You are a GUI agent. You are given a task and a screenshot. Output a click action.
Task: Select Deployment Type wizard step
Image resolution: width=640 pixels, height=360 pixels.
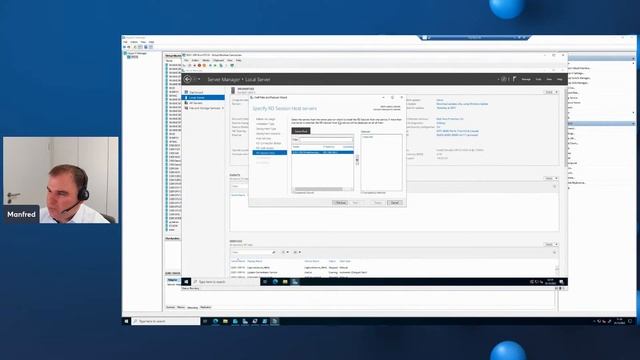click(x=266, y=129)
